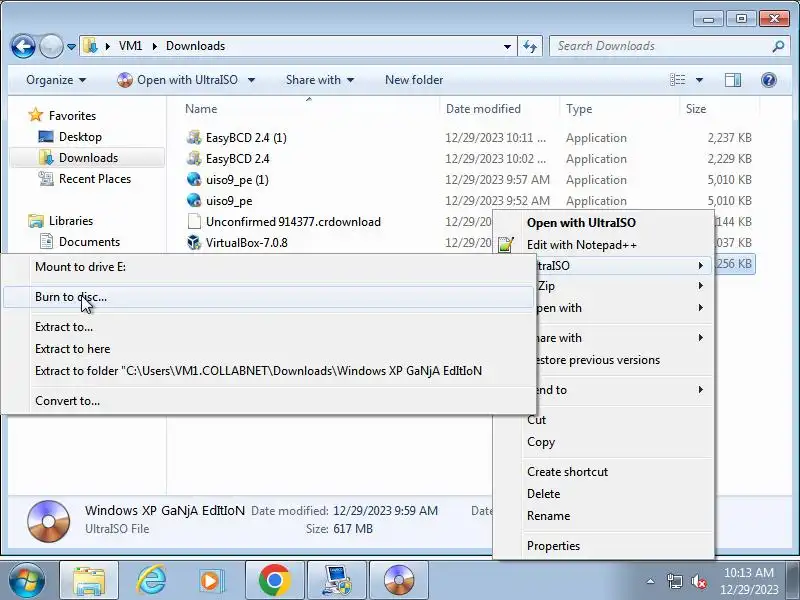Open the Organize menu

pyautogui.click(x=56, y=80)
